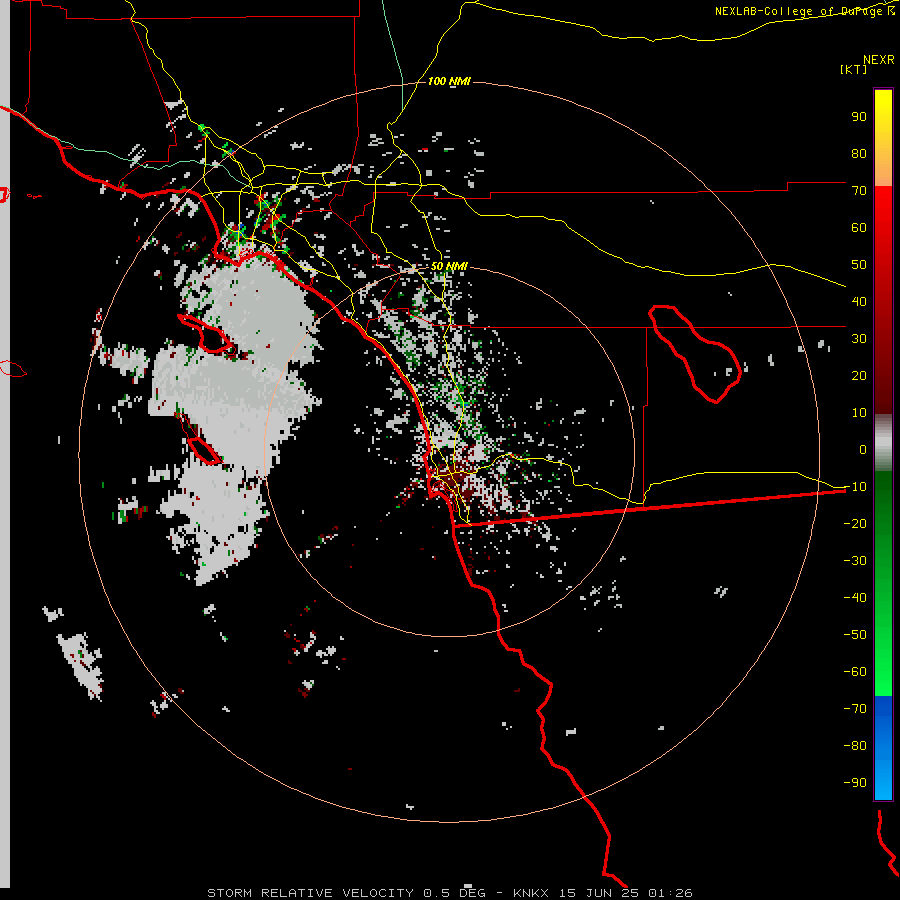Click the -80 value on the velocity scale

[x=855, y=746]
